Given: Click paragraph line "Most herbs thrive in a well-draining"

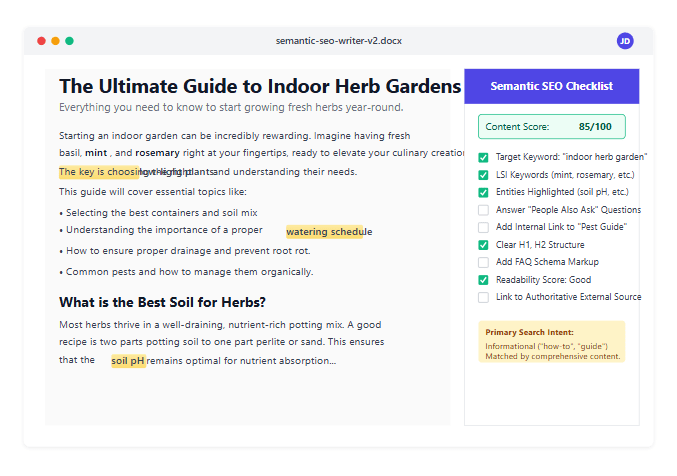Looking at the screenshot, I should tap(220, 325).
